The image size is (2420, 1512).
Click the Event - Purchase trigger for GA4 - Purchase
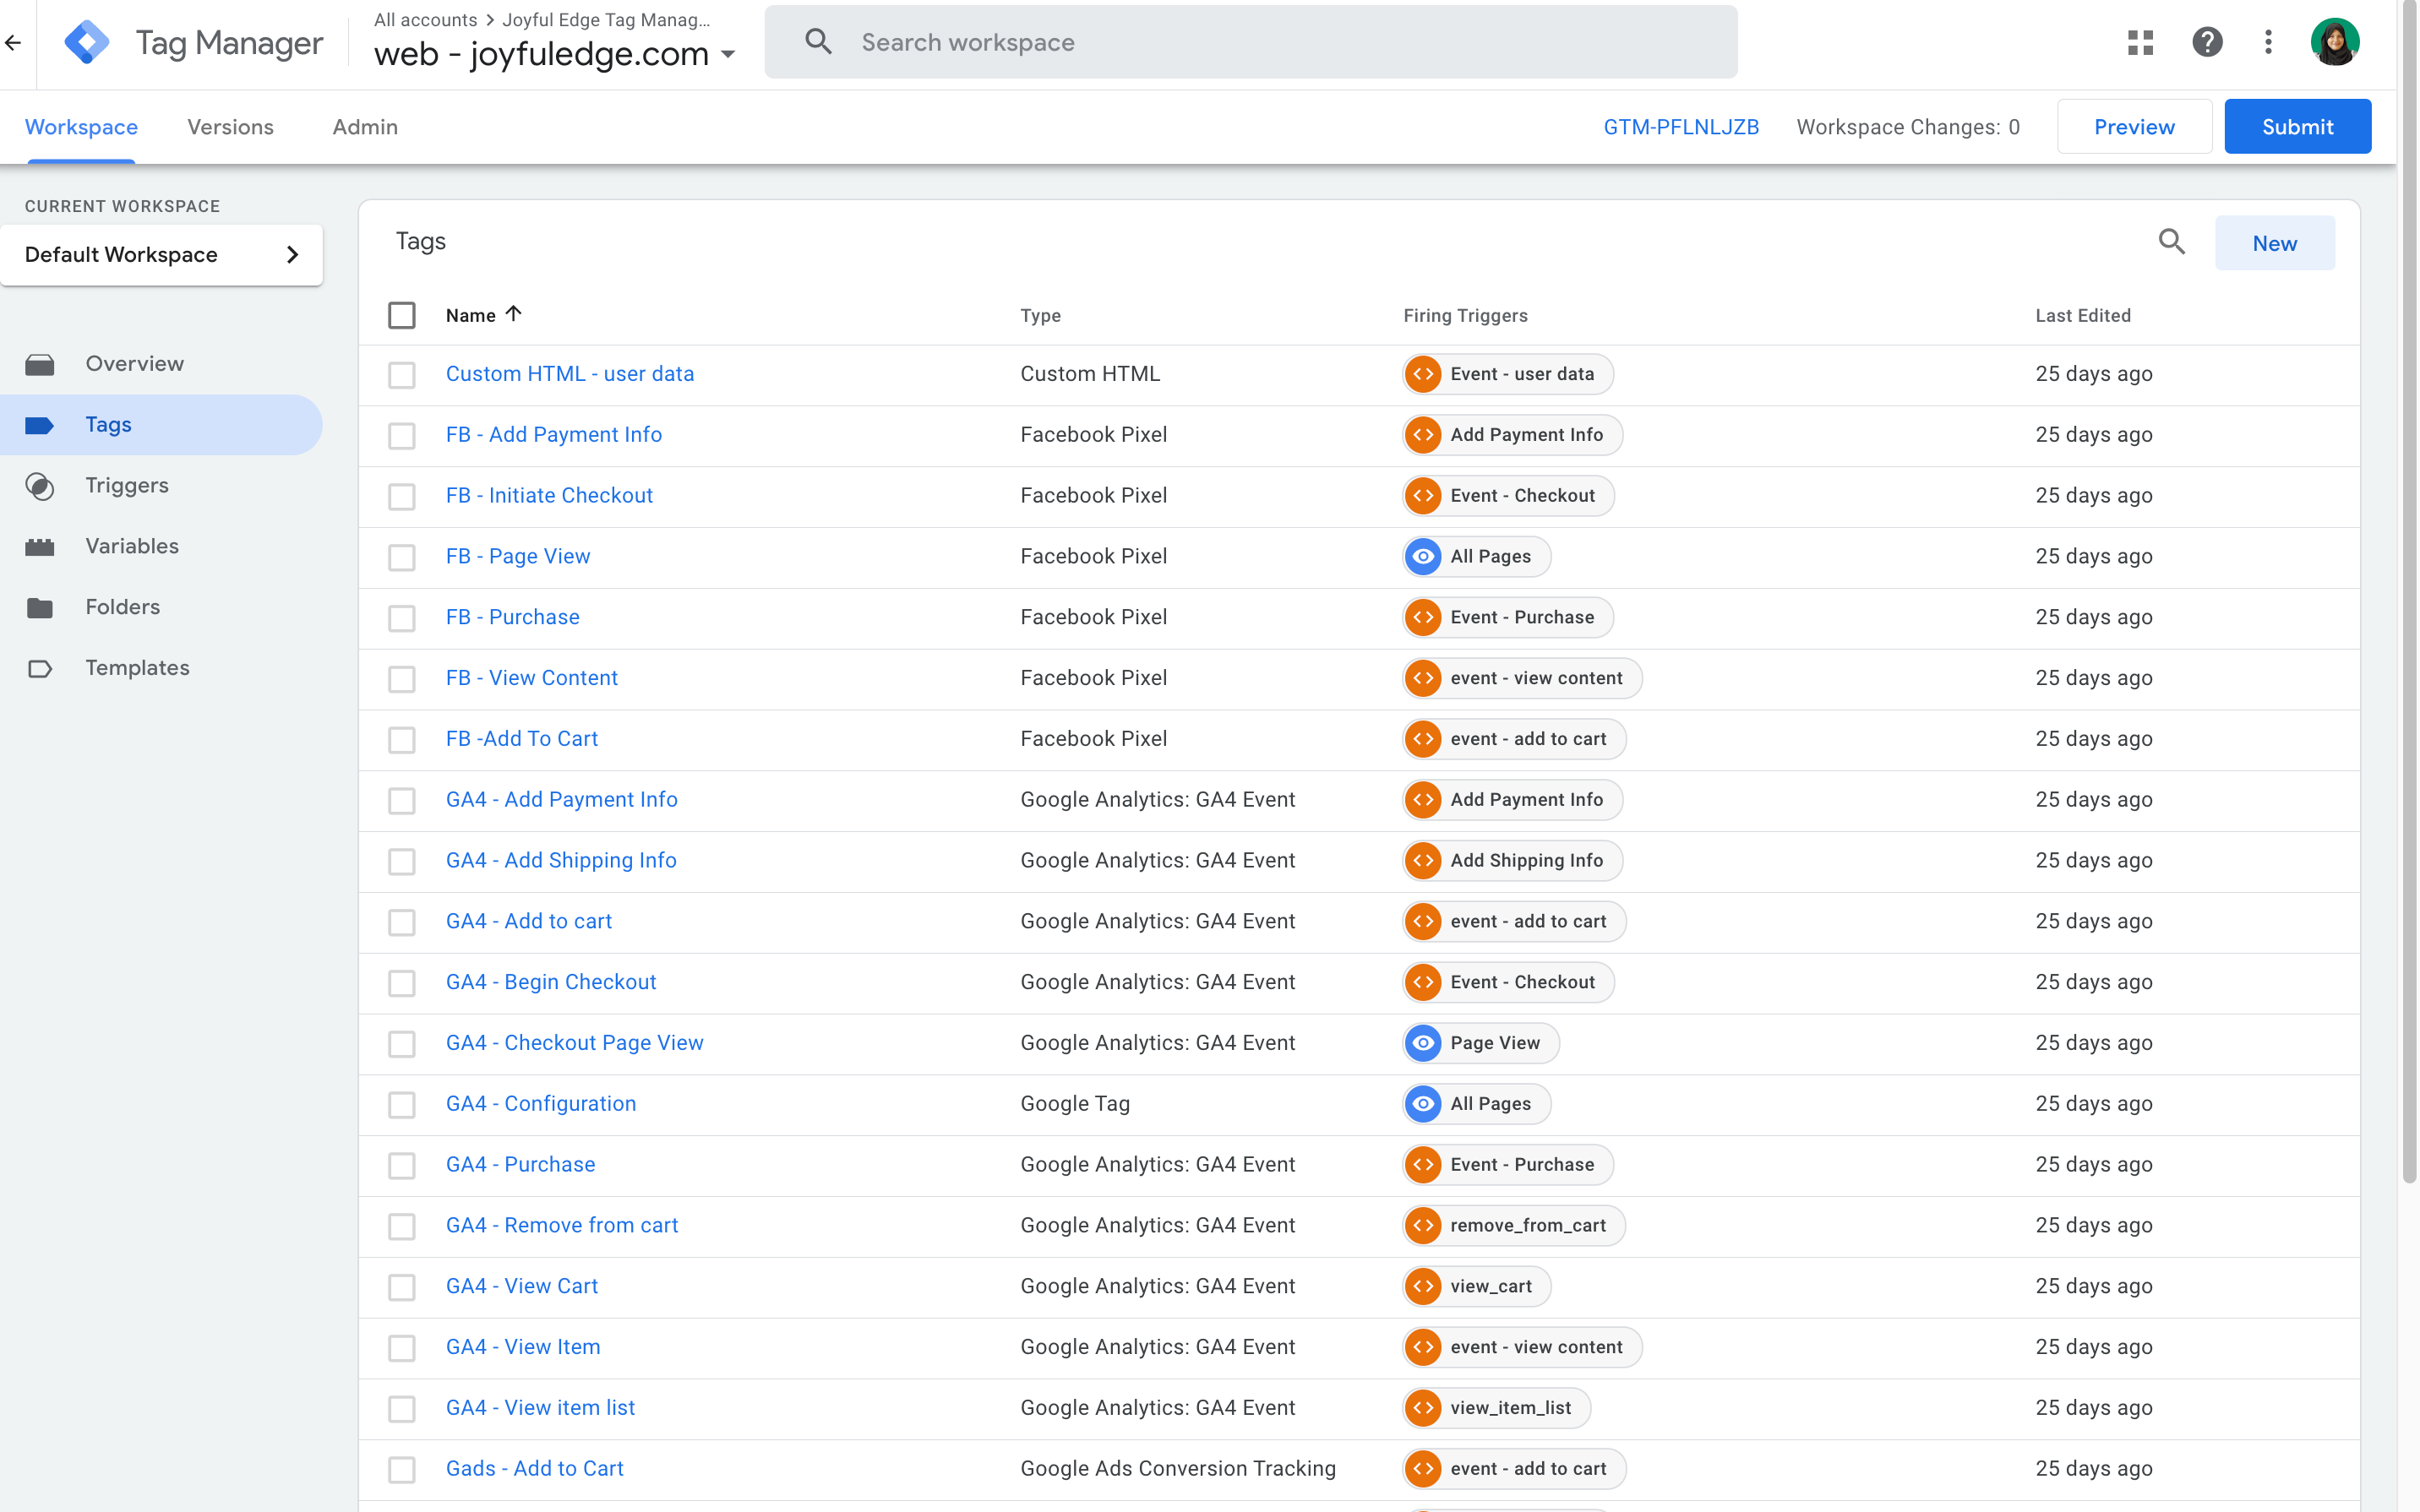[1508, 1165]
